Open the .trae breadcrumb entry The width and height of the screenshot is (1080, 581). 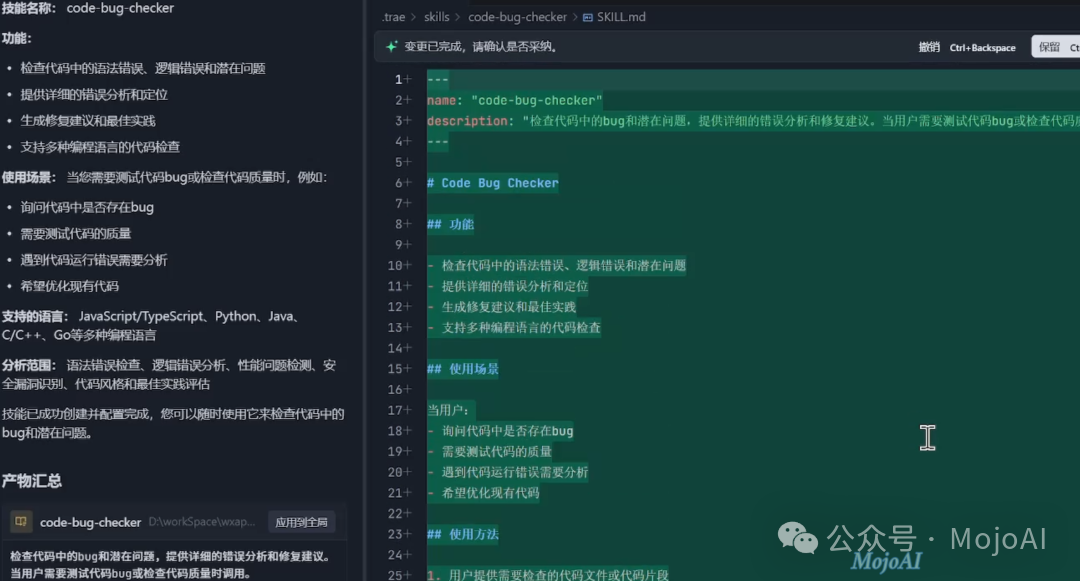(393, 16)
